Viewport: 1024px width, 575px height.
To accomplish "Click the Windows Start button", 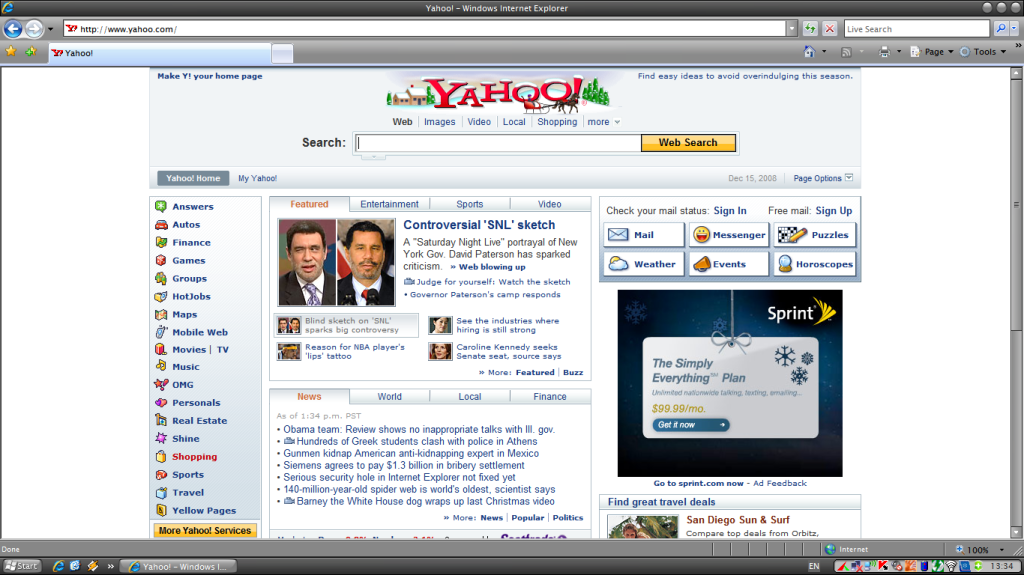I will 22,566.
